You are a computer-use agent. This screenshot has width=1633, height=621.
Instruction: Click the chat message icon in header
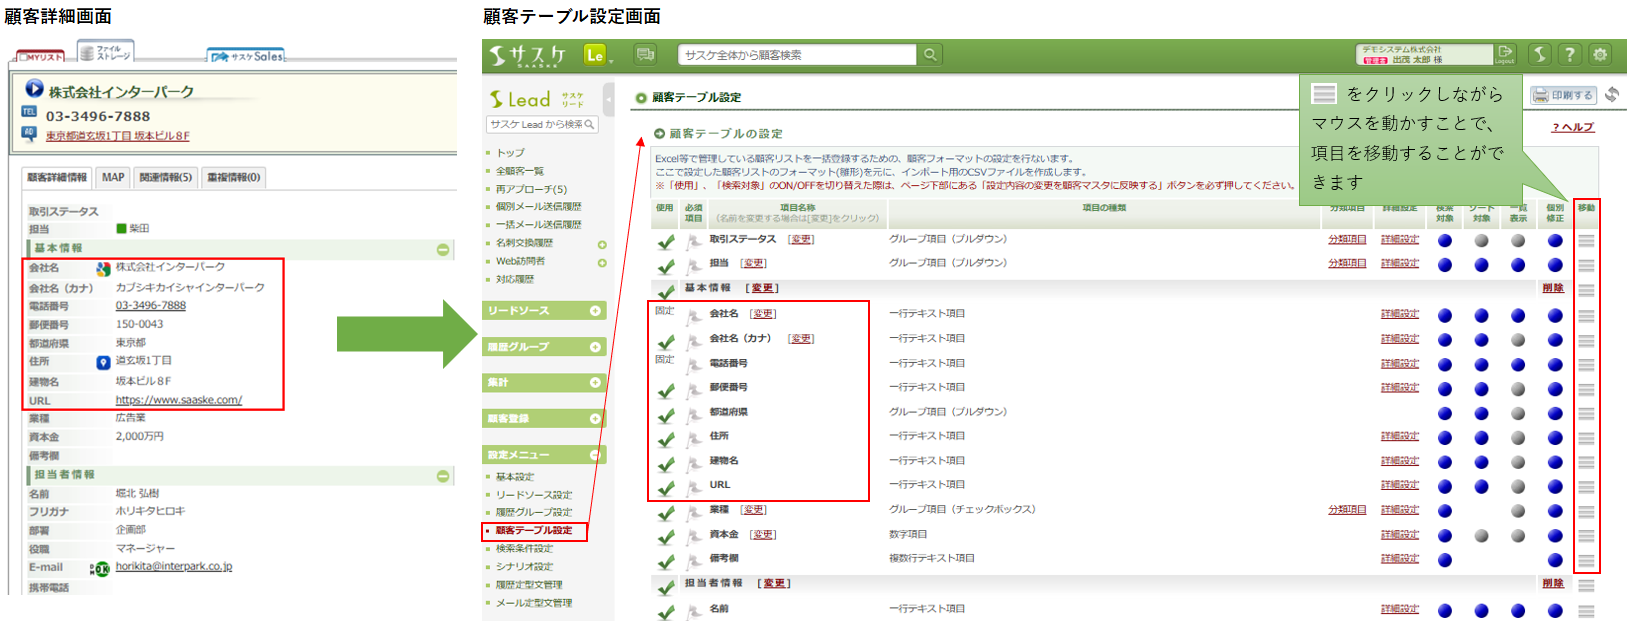[x=645, y=55]
